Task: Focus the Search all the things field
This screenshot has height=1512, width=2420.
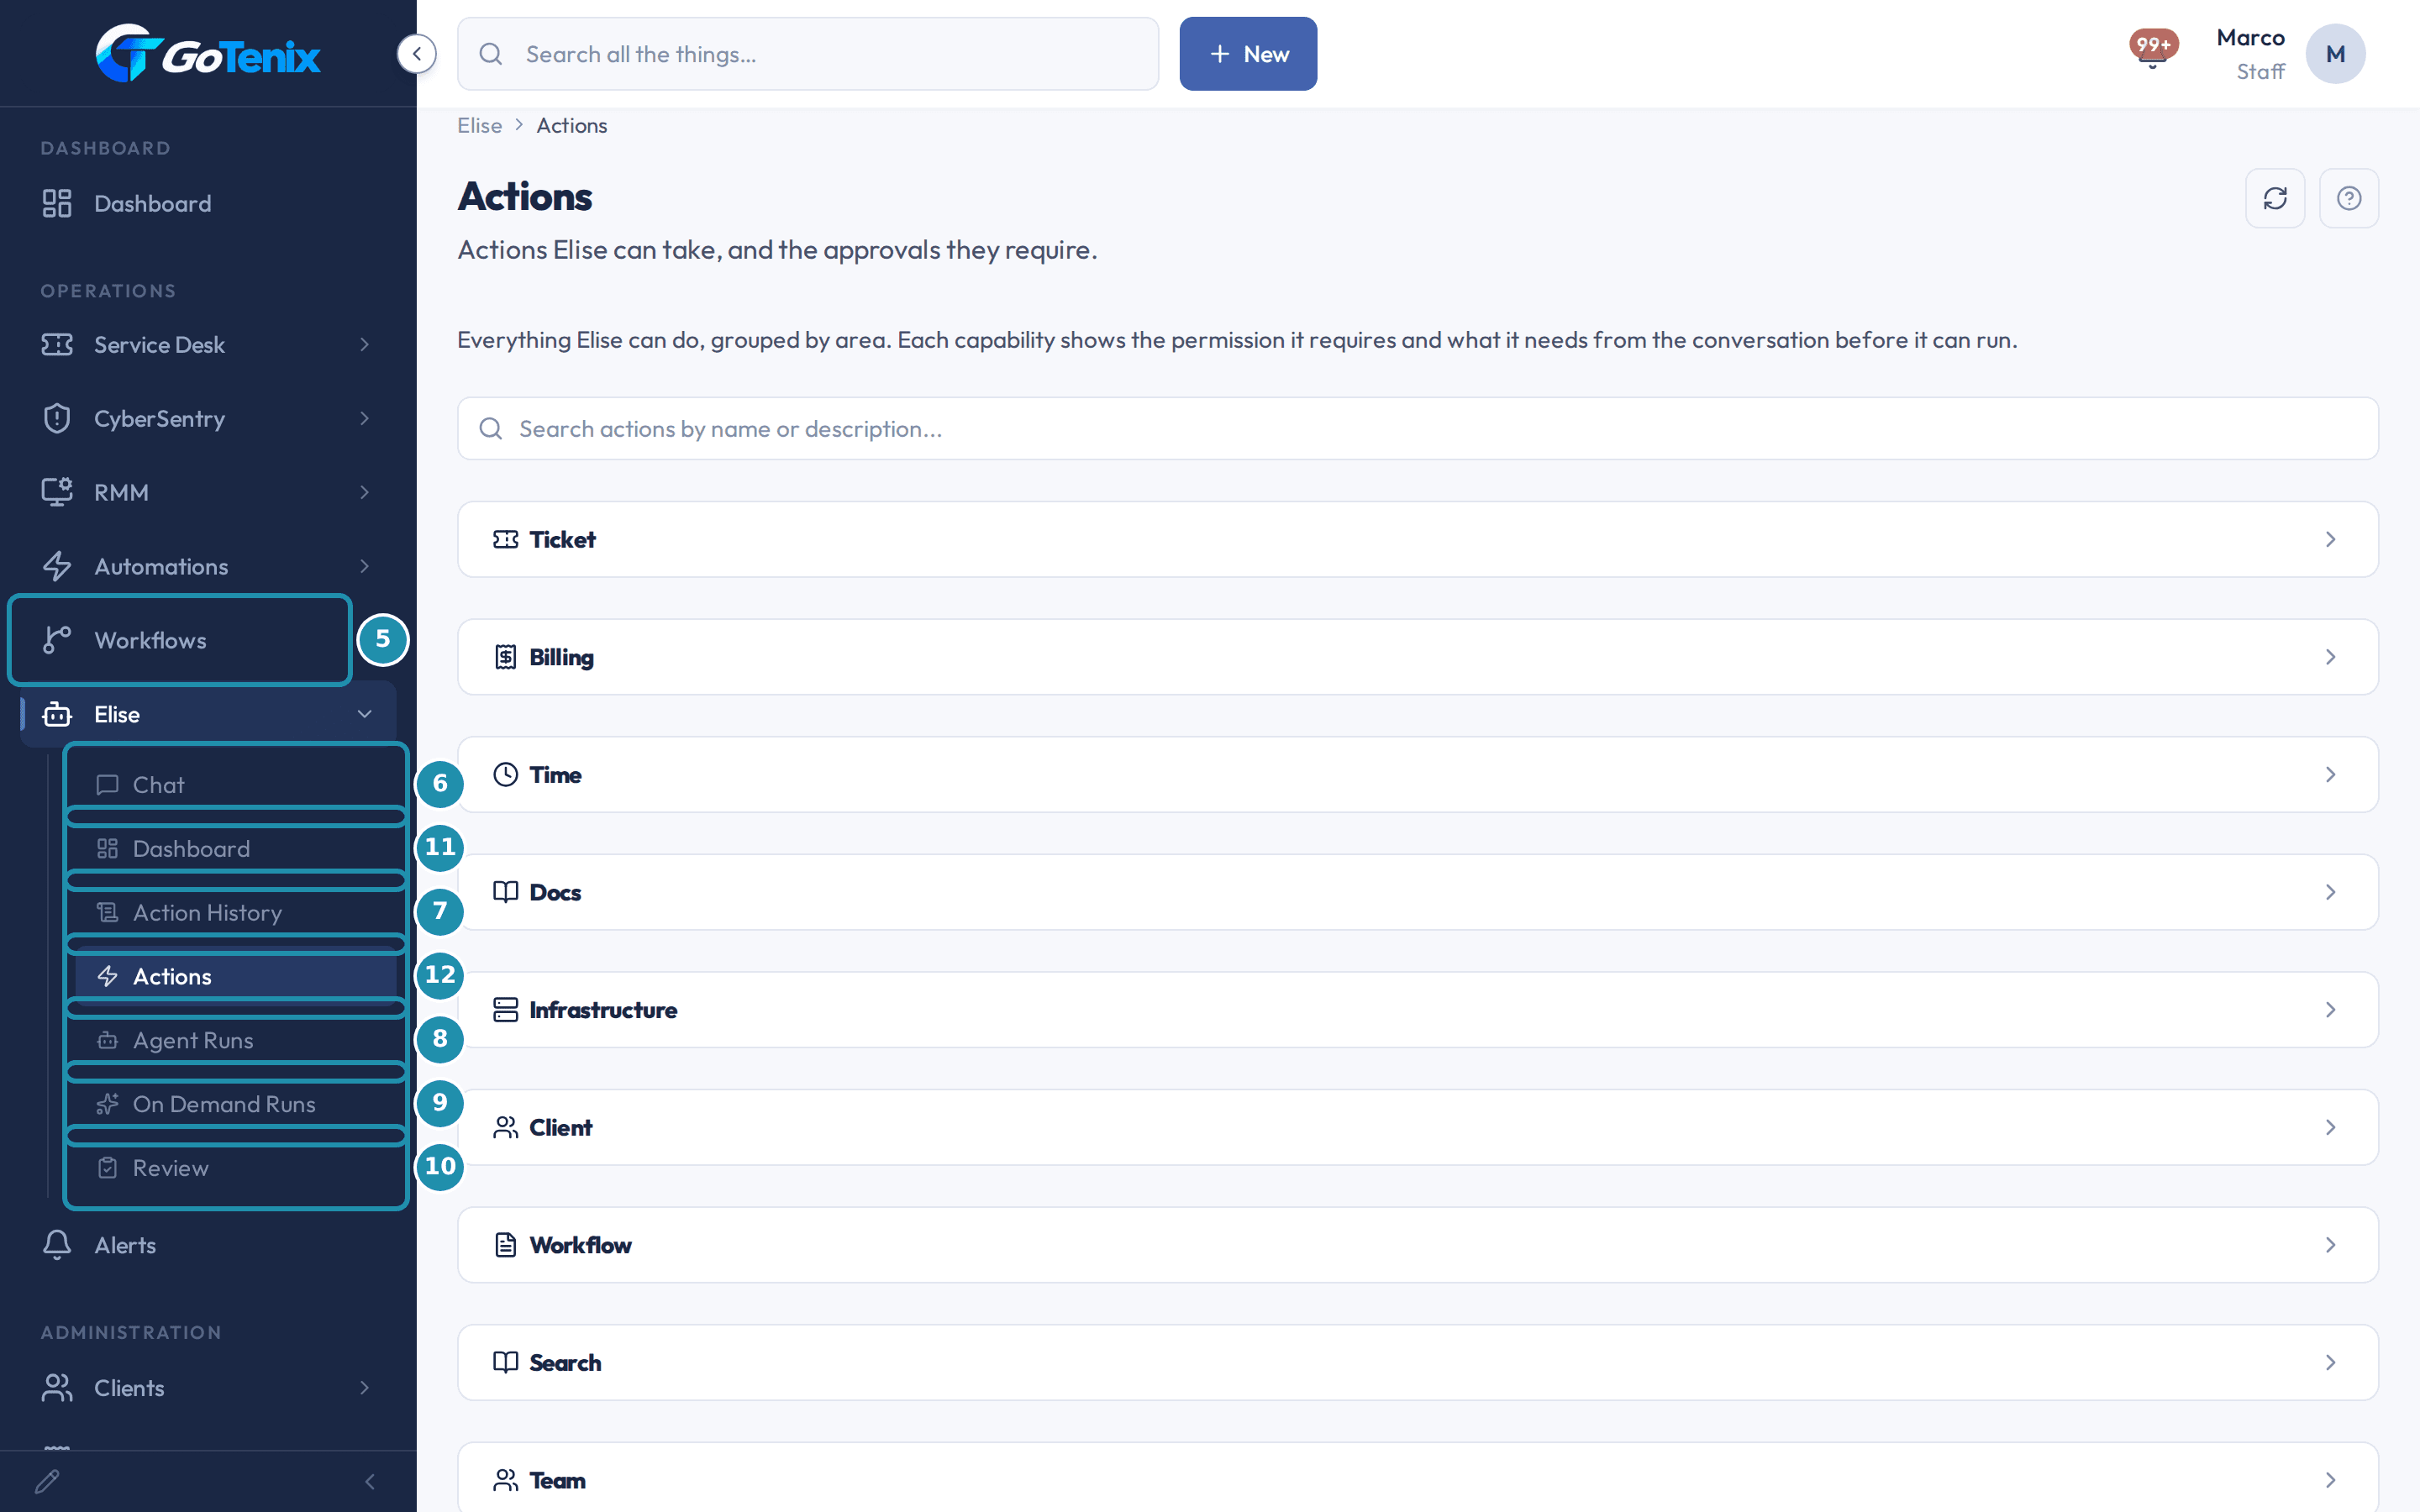Action: (x=808, y=54)
